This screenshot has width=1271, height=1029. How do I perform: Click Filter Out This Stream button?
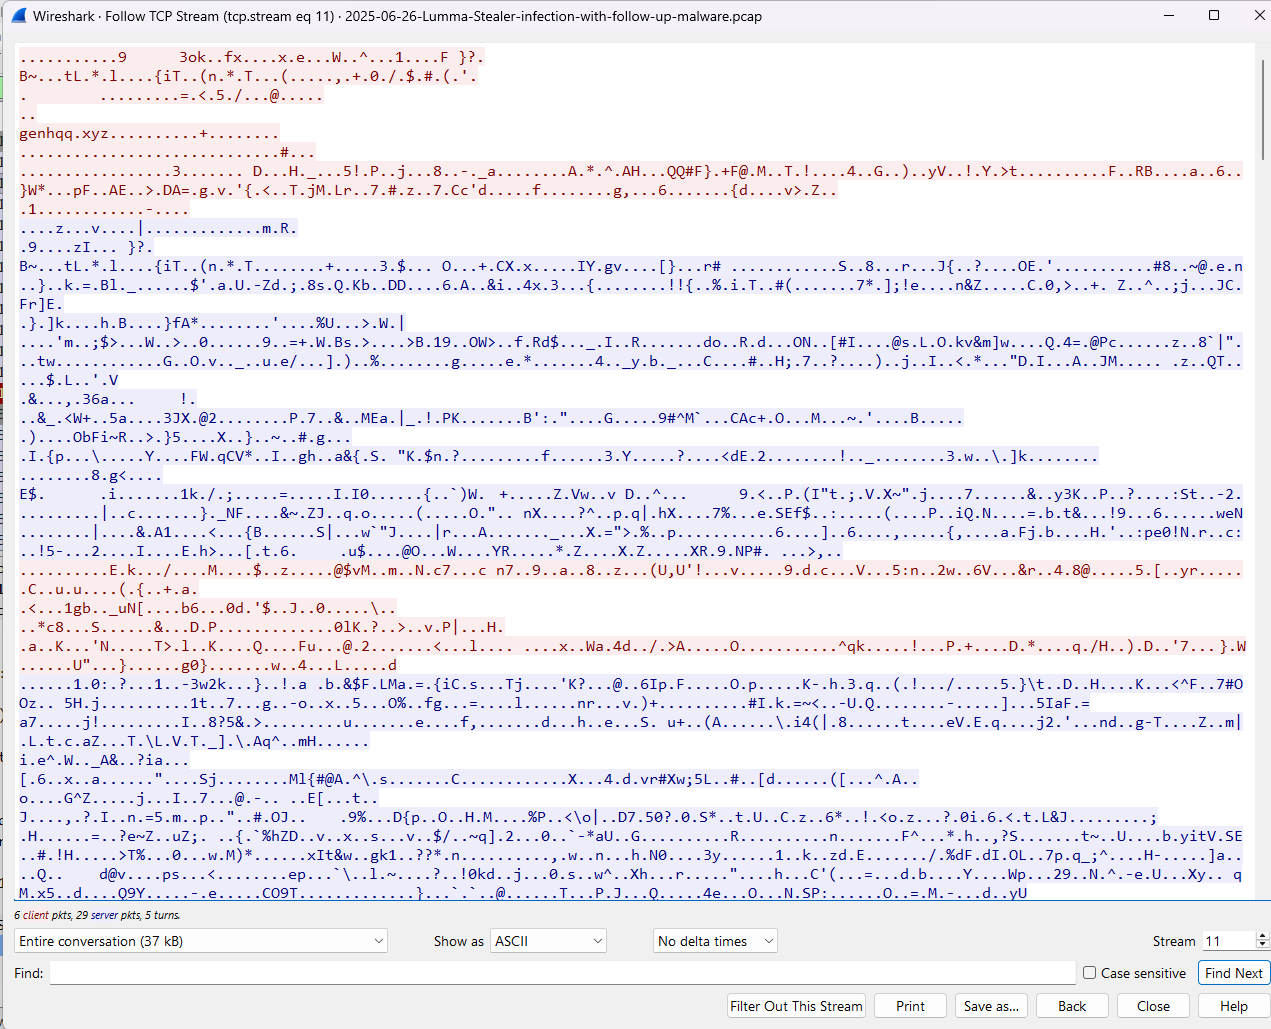point(796,1006)
